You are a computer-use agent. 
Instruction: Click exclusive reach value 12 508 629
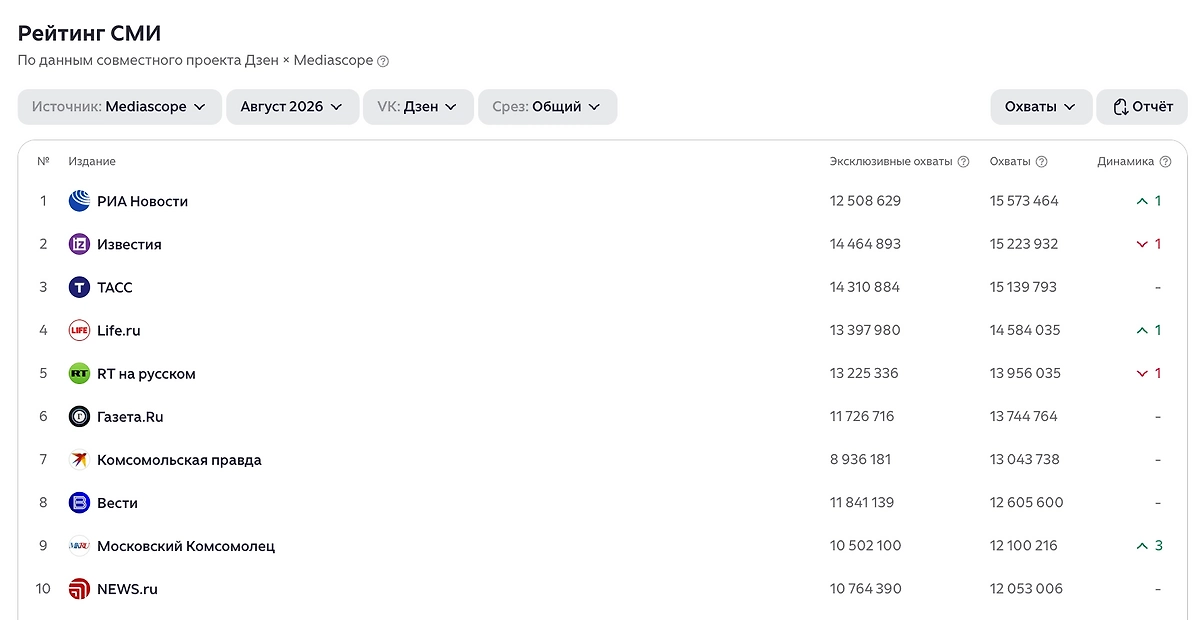click(x=865, y=201)
